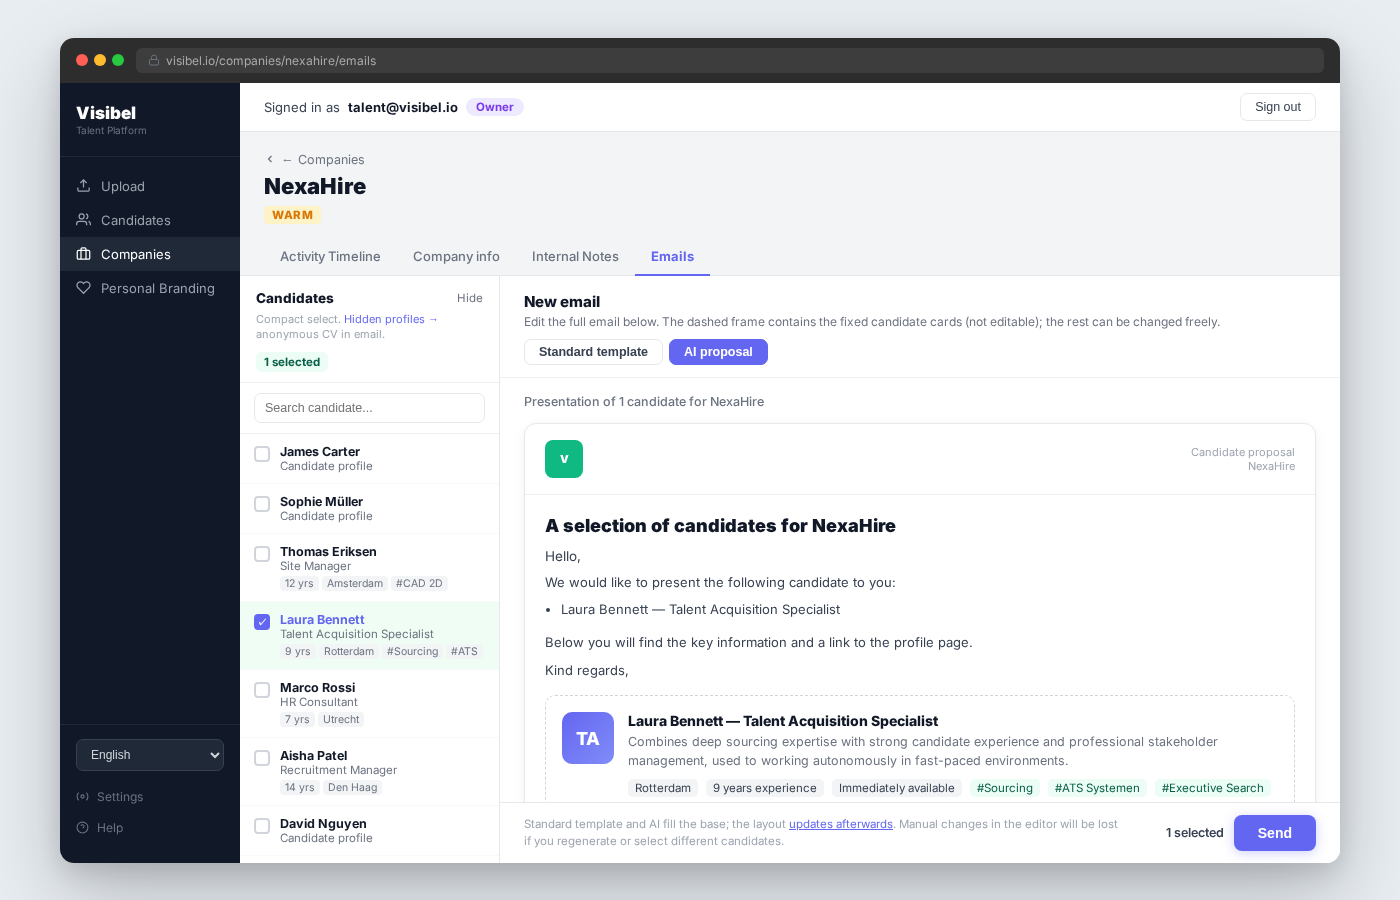Open the Hidden profiles link
1400x900 pixels.
(x=384, y=320)
